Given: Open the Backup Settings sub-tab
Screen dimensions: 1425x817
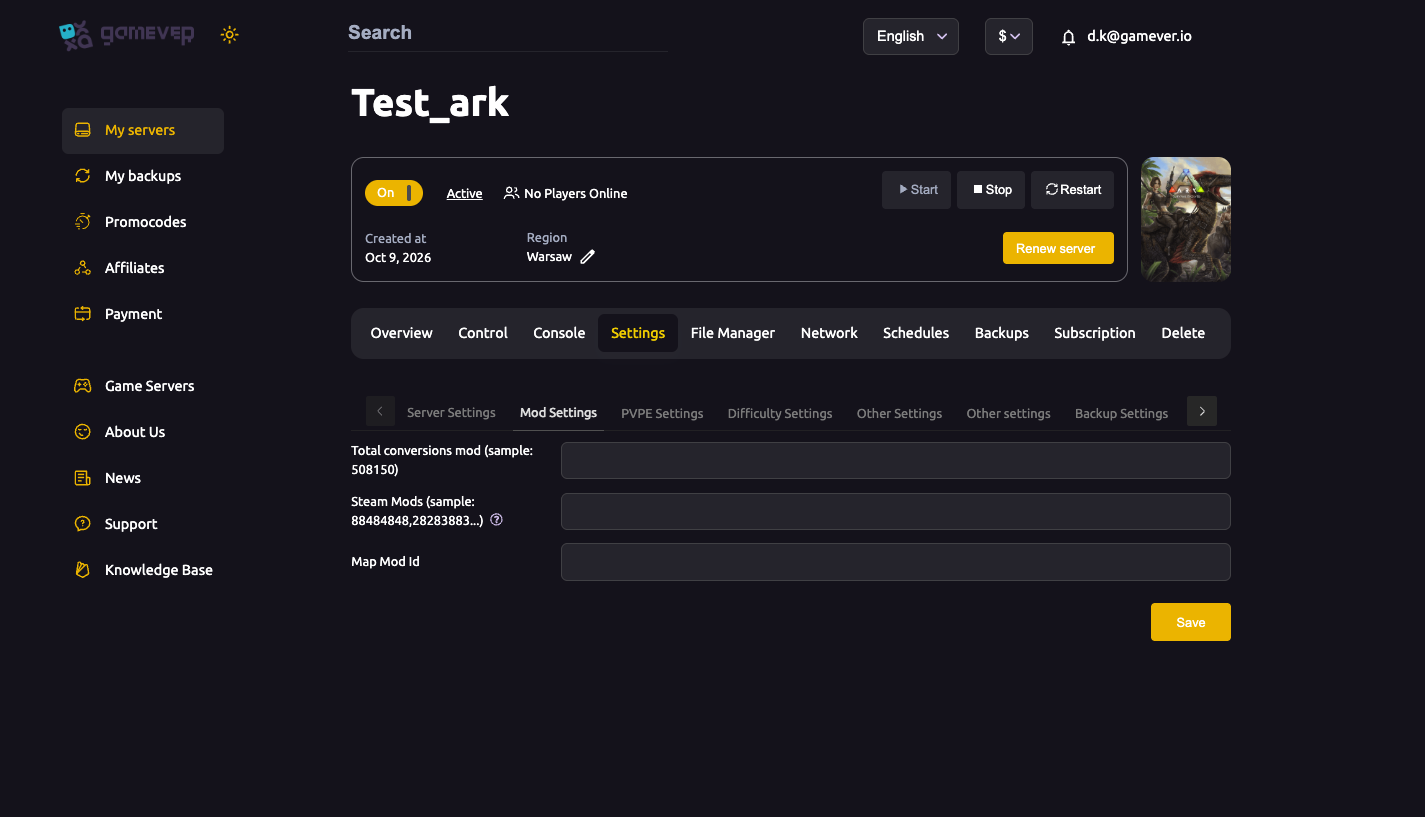Looking at the screenshot, I should (1121, 413).
